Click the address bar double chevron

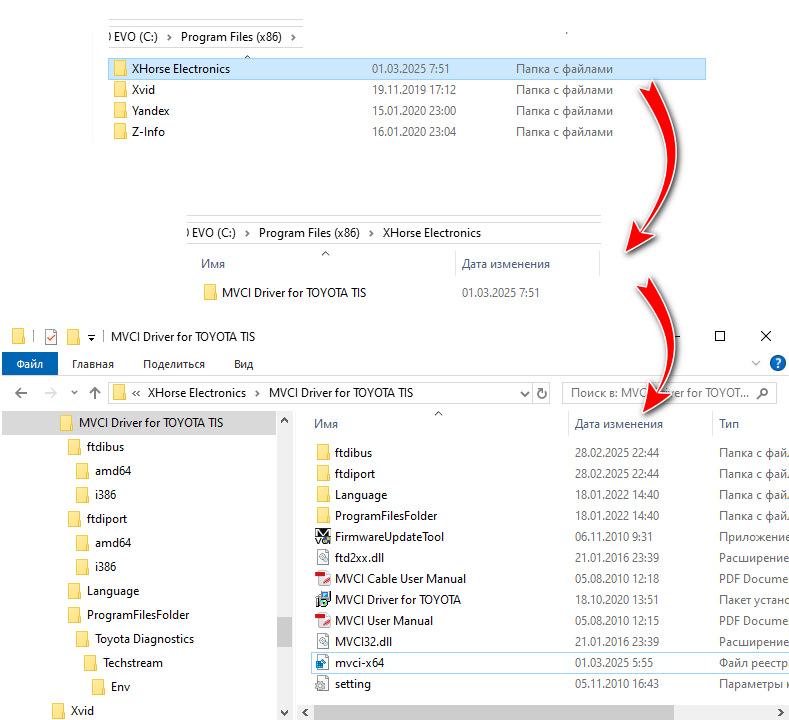[136, 393]
